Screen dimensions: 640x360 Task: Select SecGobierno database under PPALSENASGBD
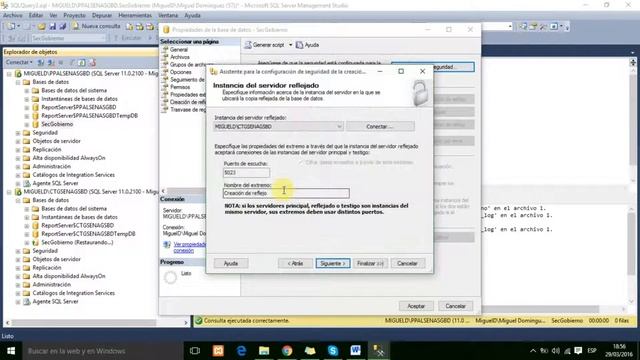coord(57,124)
